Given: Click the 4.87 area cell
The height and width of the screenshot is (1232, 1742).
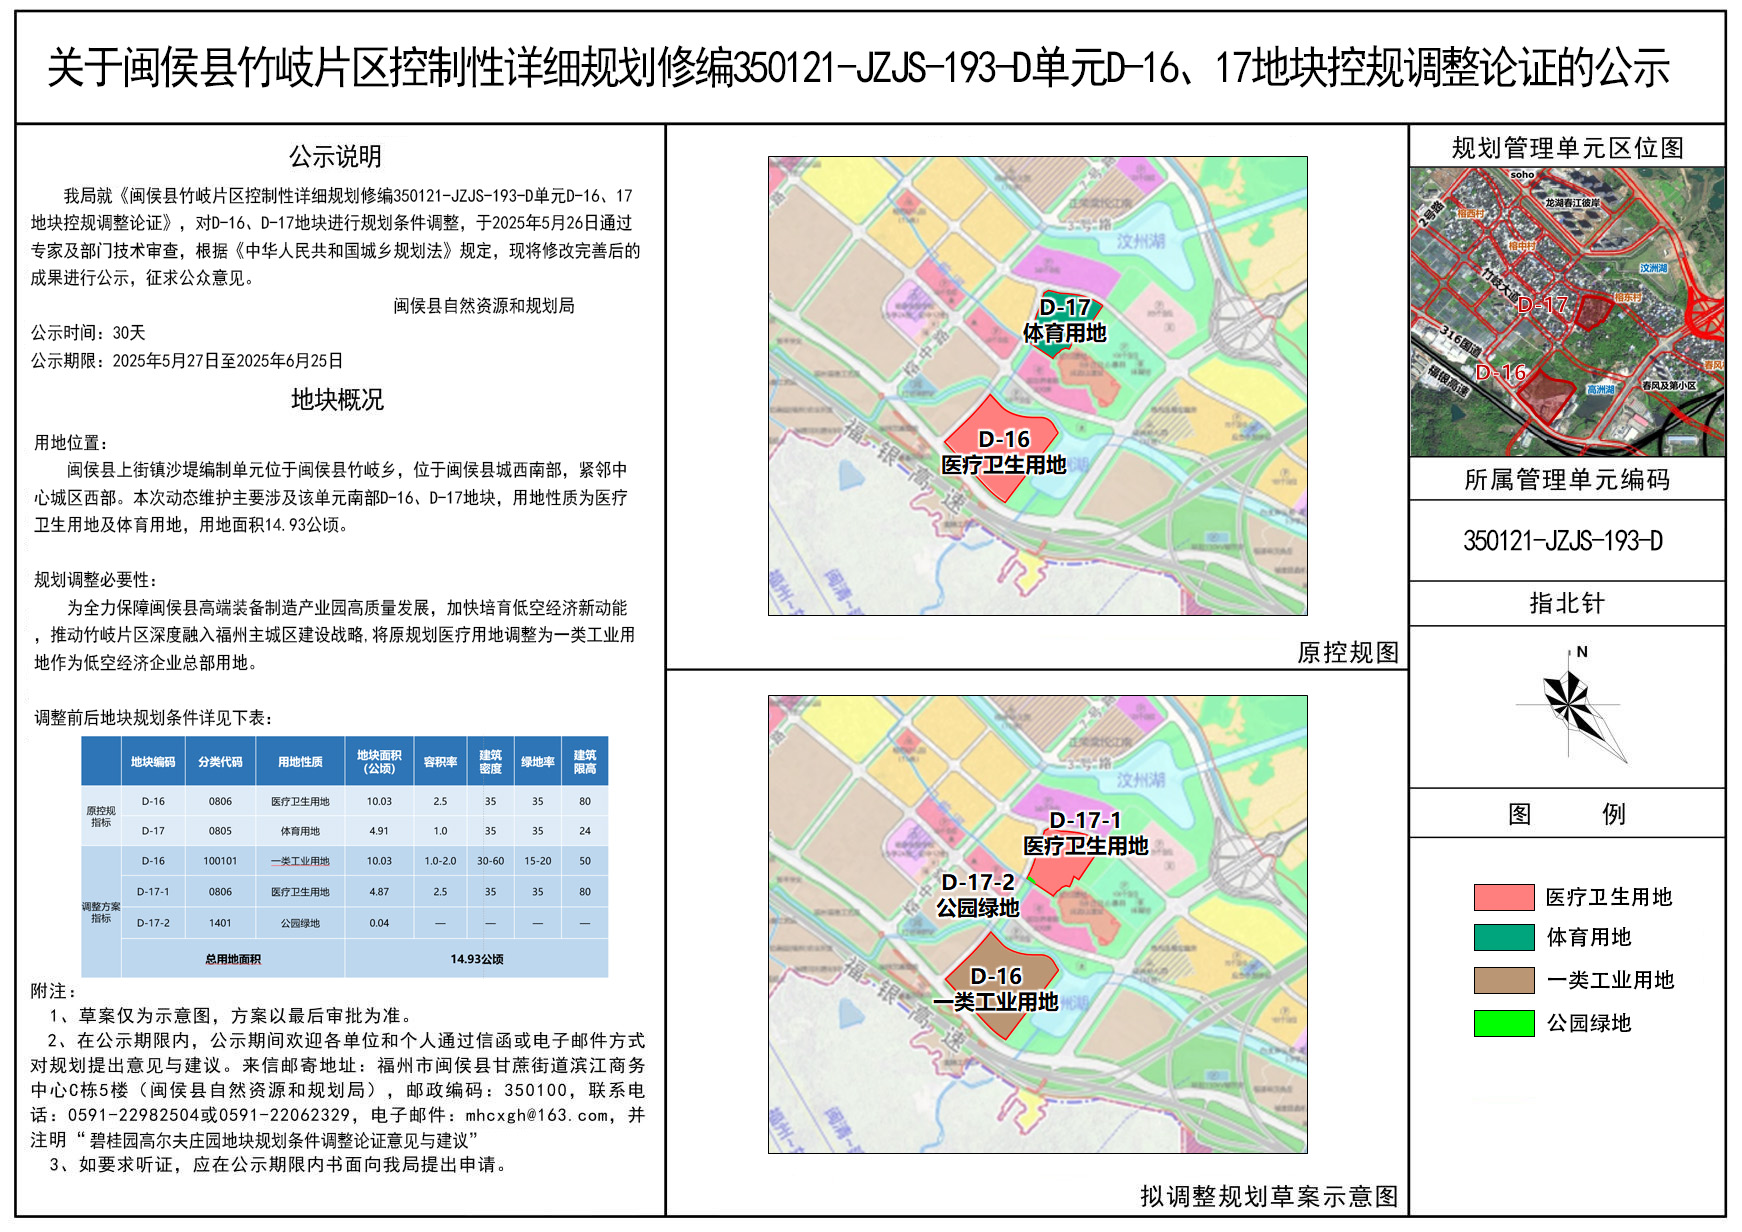Looking at the screenshot, I should [x=379, y=892].
